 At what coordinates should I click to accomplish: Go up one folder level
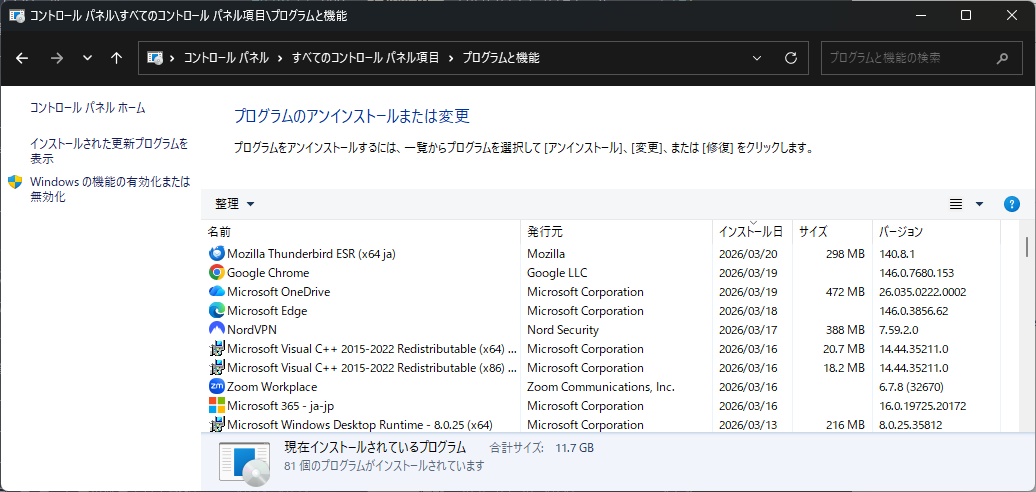[x=116, y=58]
